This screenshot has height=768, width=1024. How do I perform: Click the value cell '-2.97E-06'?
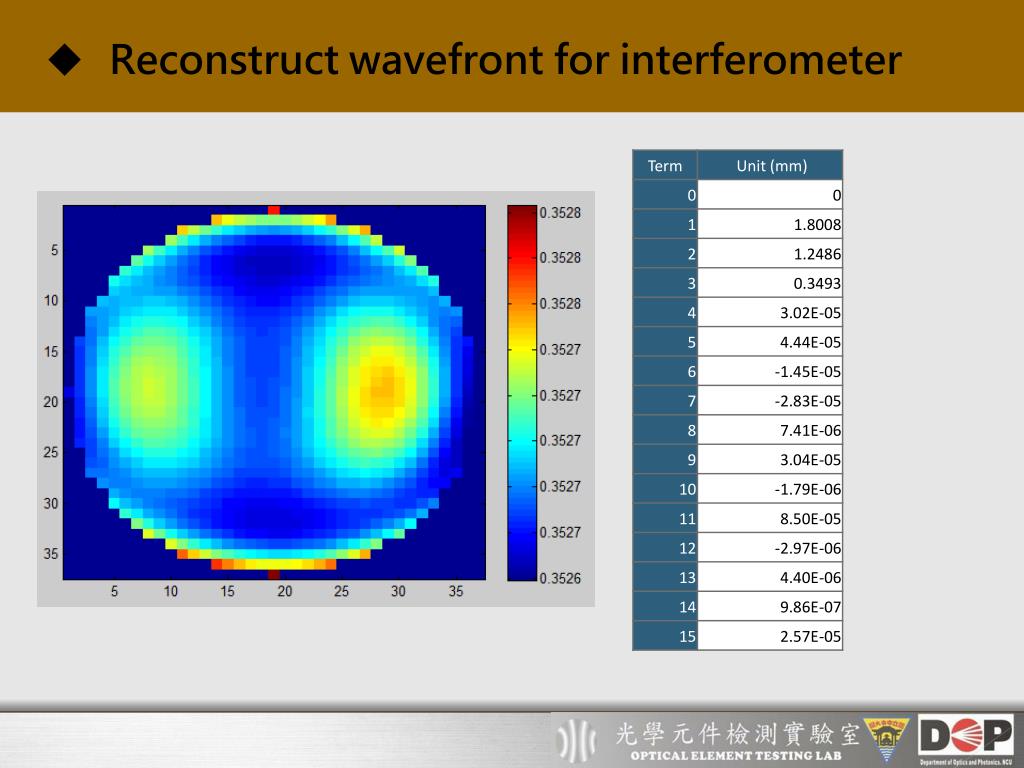coord(771,547)
